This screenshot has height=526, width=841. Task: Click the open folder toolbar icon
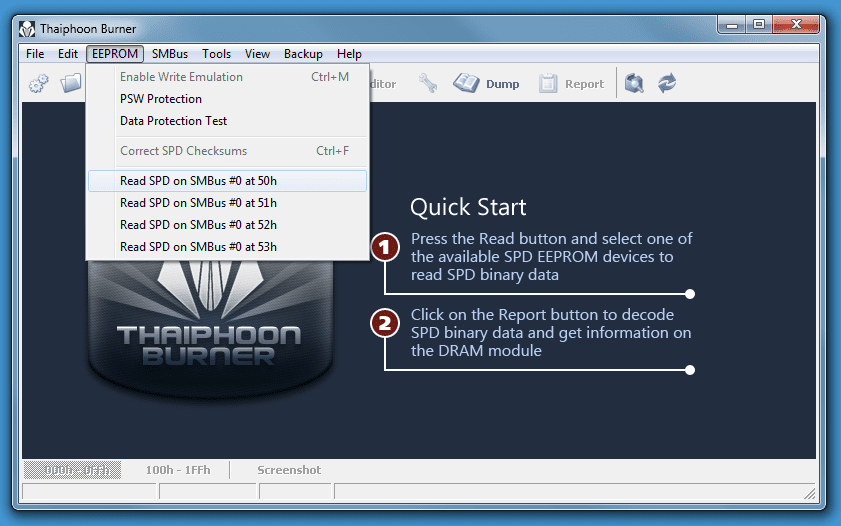point(71,83)
